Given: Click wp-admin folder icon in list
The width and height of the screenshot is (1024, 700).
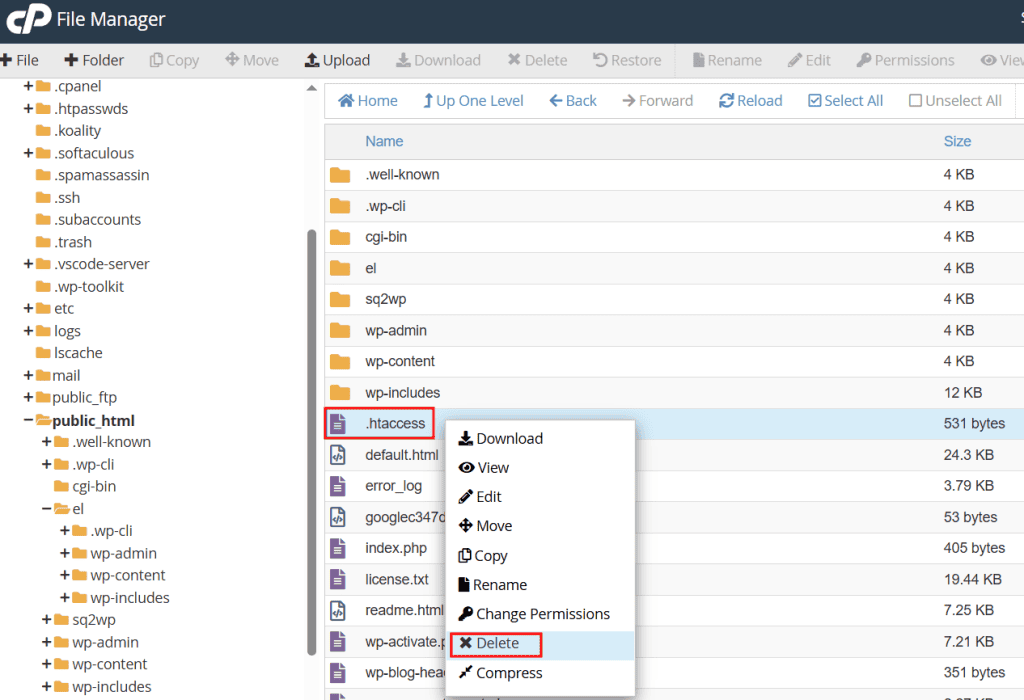Looking at the screenshot, I should point(340,330).
